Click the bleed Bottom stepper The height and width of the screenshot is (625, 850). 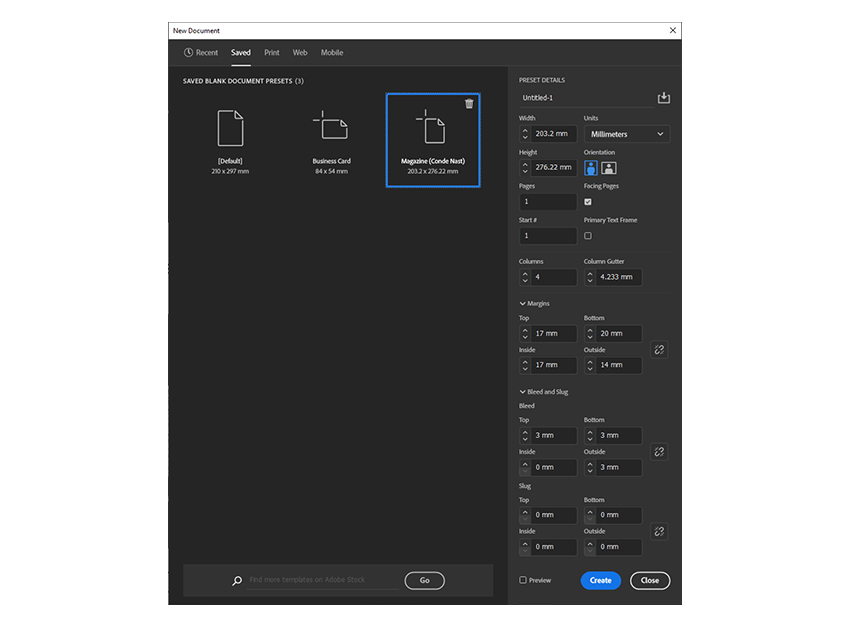coord(590,435)
